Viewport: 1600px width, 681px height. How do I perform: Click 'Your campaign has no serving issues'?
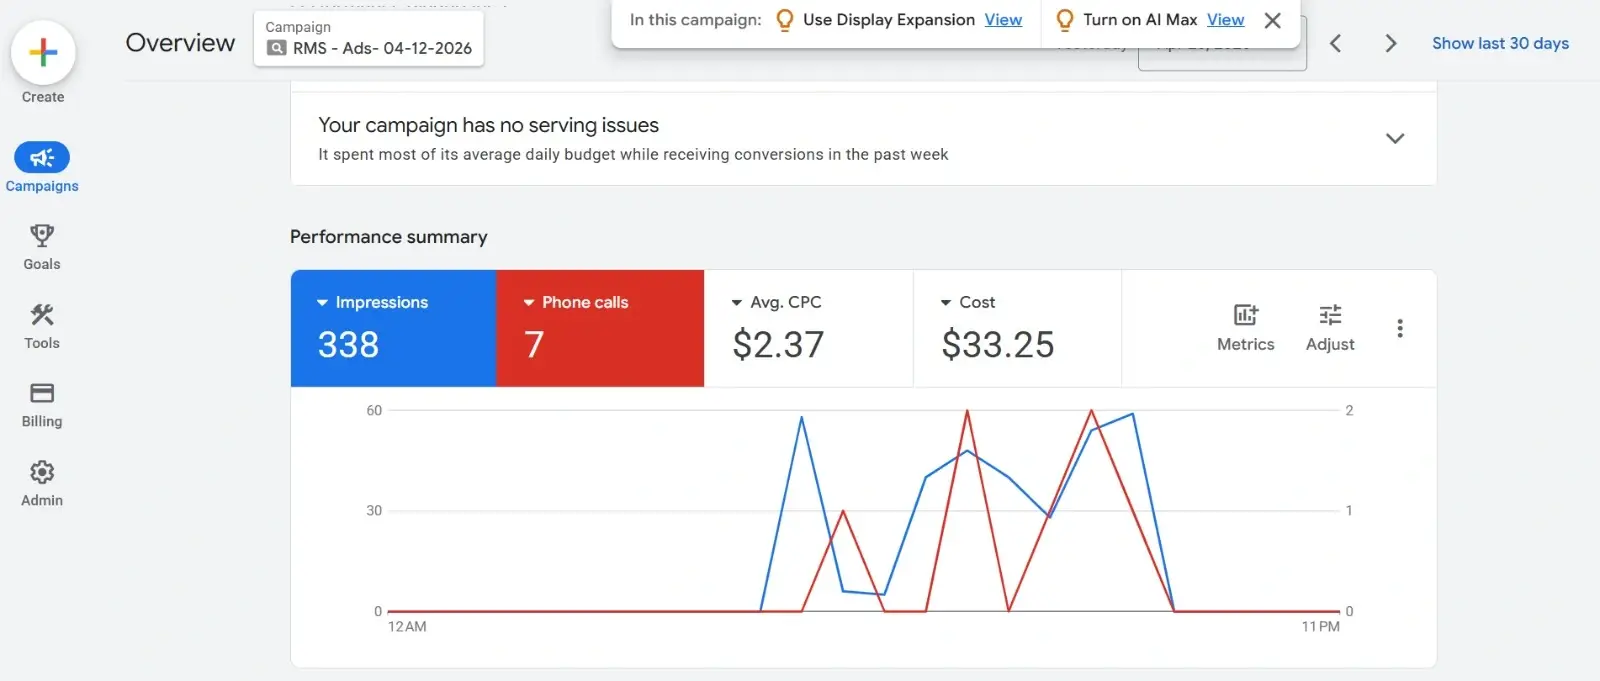click(x=488, y=125)
